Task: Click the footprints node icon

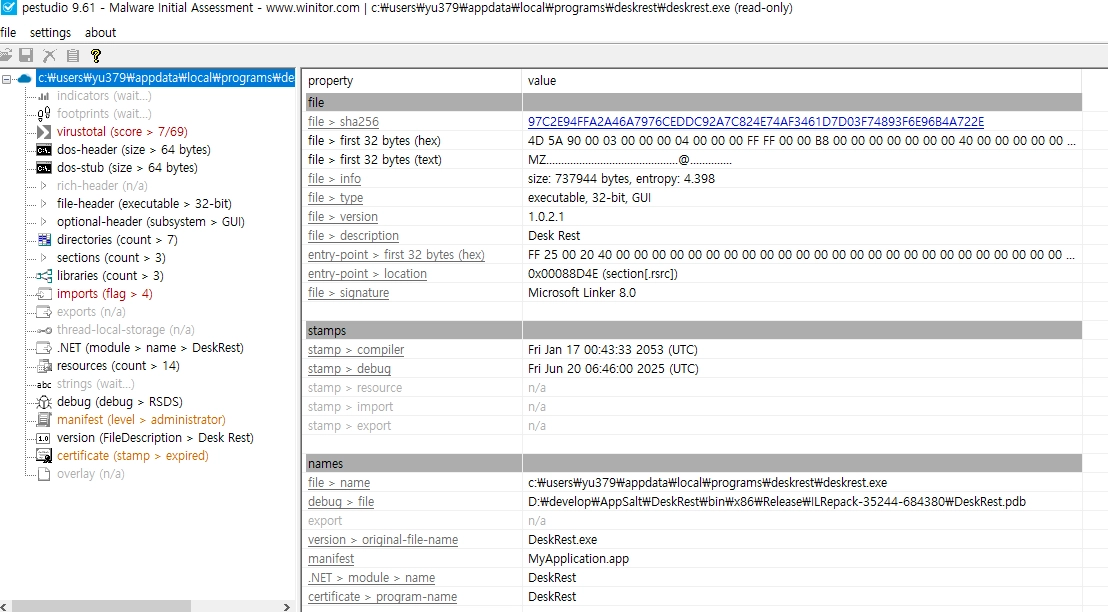Action: 44,113
